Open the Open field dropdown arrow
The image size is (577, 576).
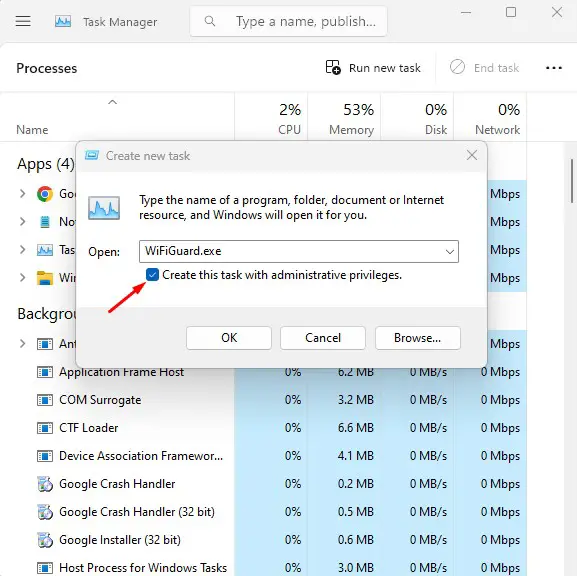coord(450,252)
